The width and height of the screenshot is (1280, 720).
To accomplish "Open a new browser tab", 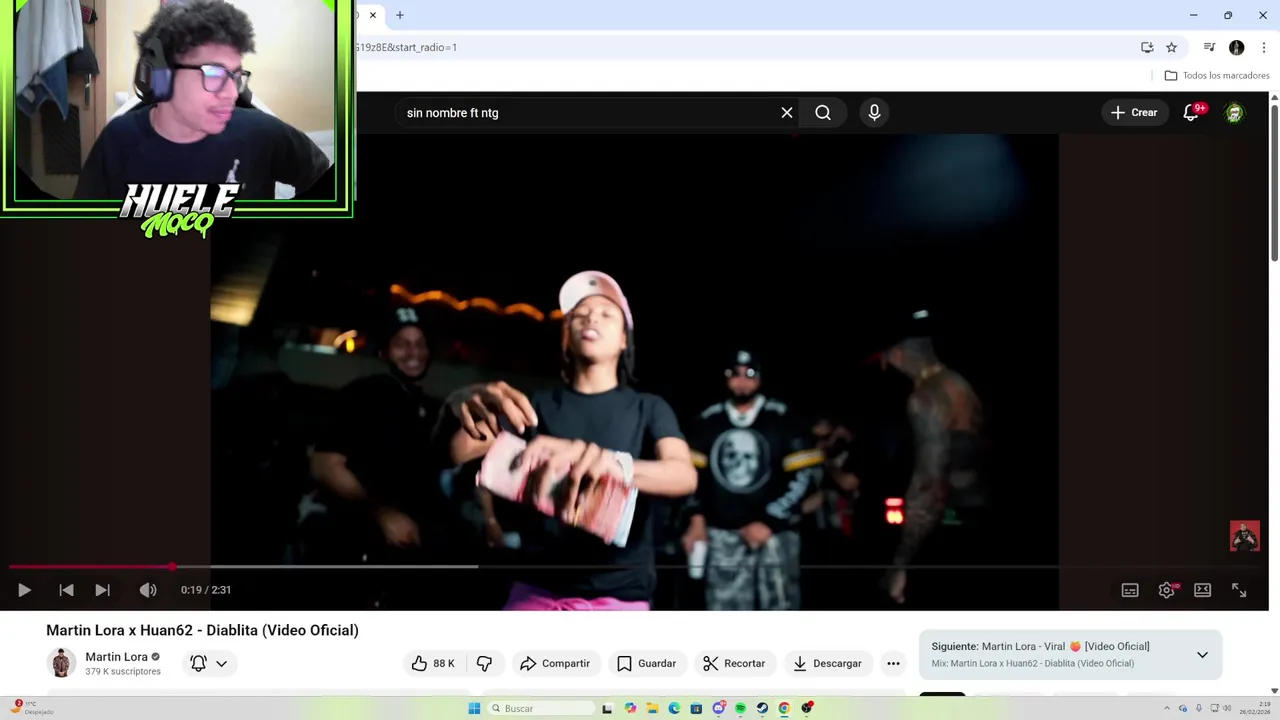I will (400, 15).
